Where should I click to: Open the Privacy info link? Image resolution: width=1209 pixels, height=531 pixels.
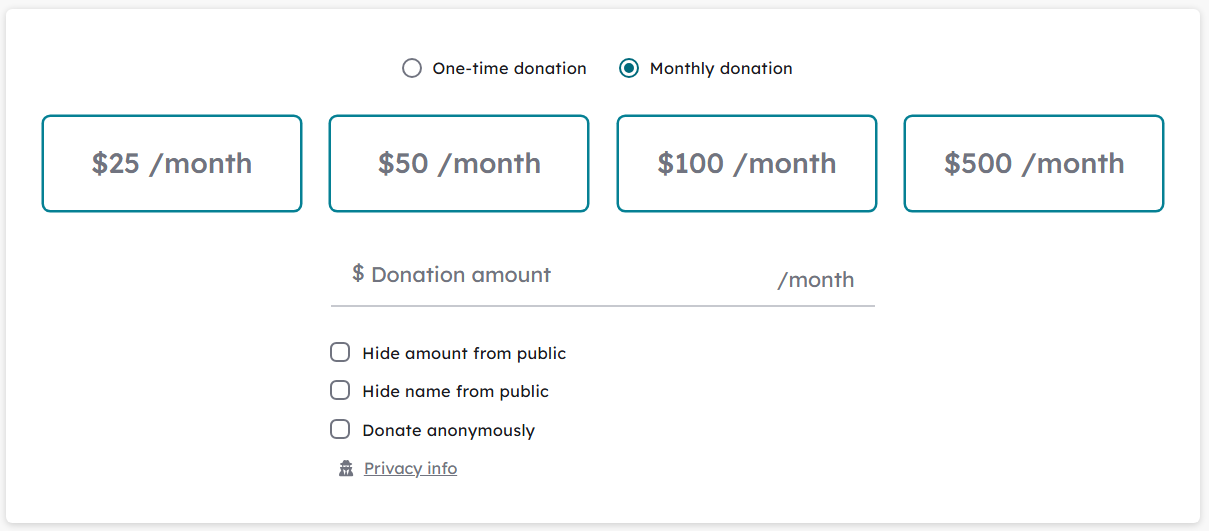pos(410,468)
